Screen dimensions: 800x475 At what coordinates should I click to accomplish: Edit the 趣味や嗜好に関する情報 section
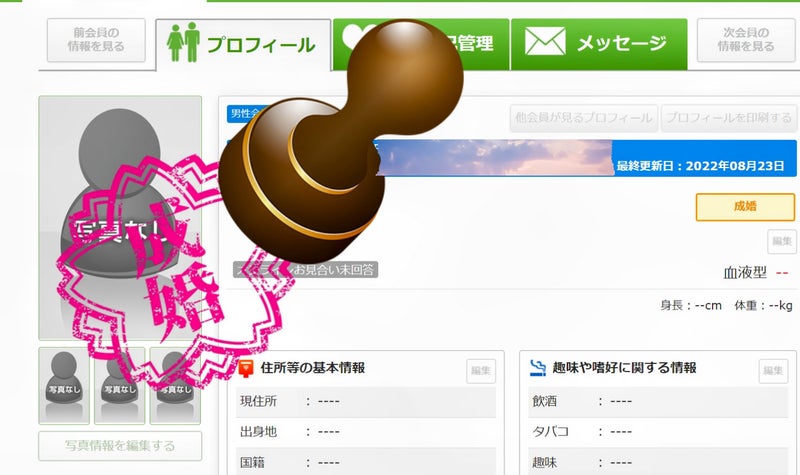pyautogui.click(x=773, y=371)
